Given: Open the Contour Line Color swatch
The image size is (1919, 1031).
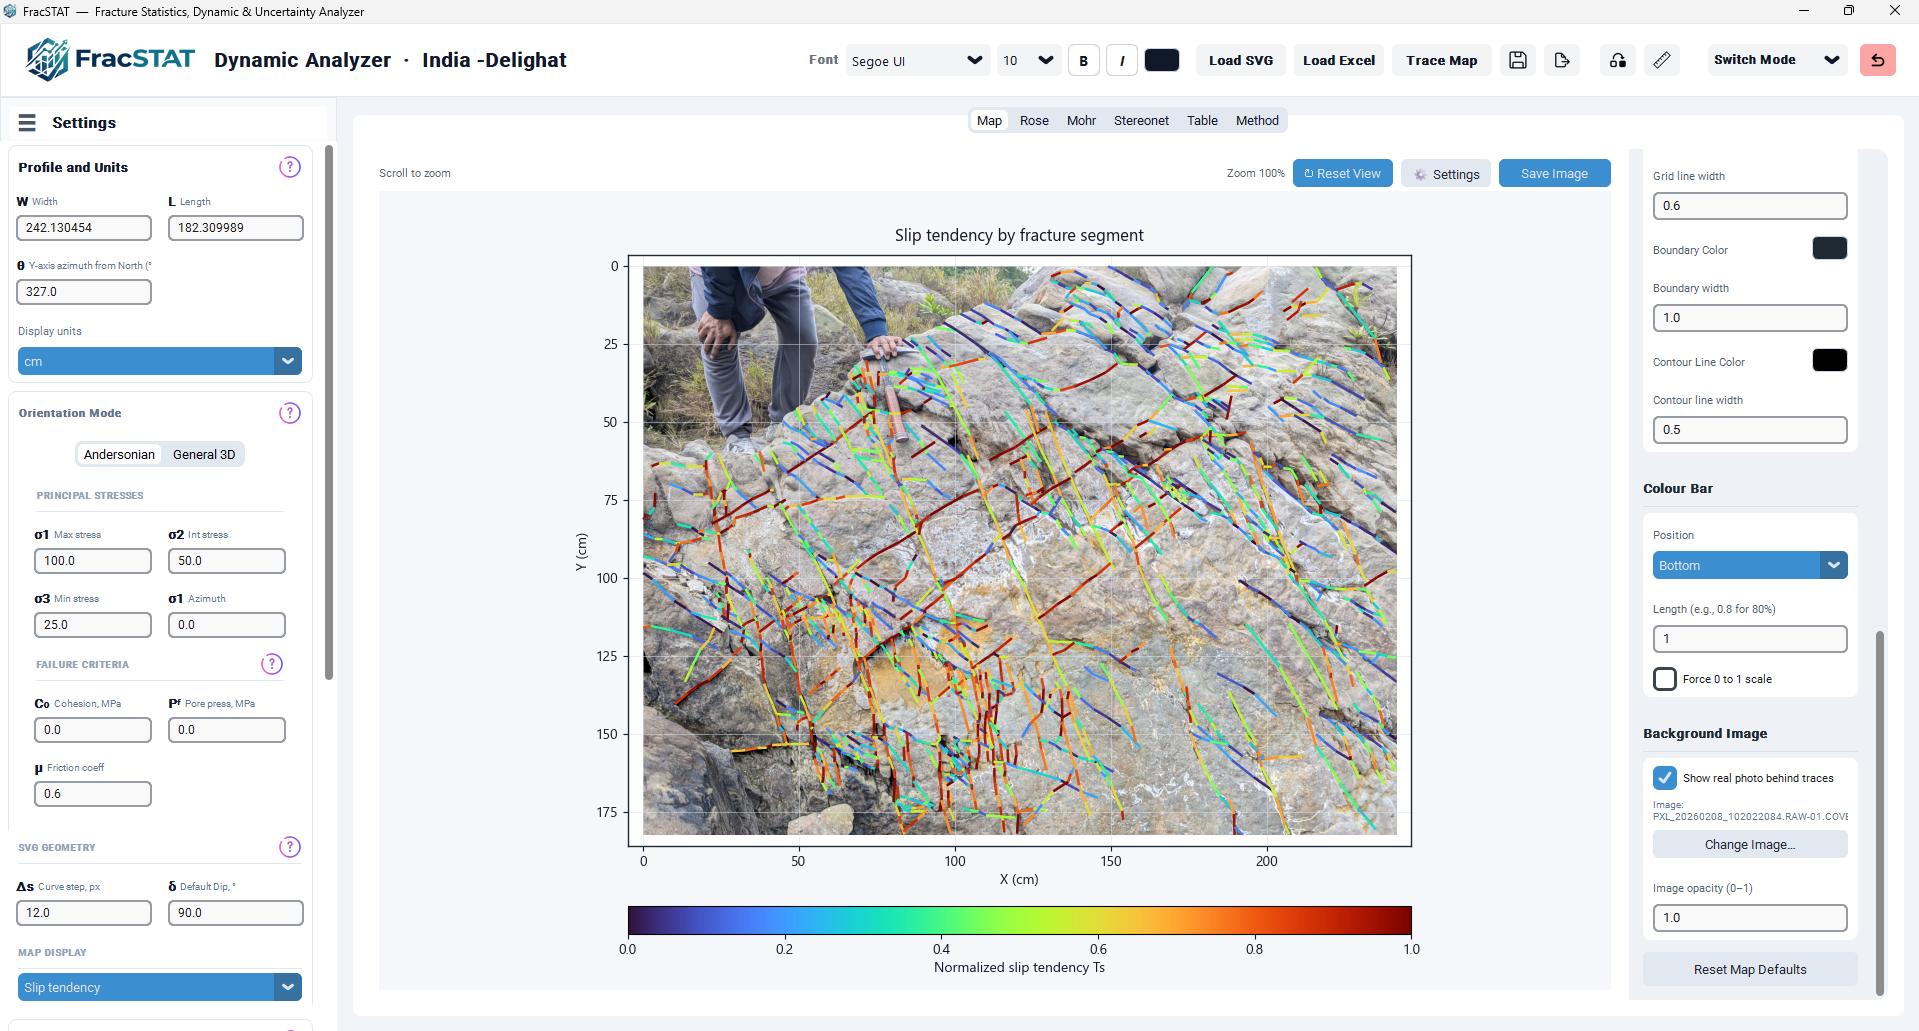Looking at the screenshot, I should (x=1830, y=360).
